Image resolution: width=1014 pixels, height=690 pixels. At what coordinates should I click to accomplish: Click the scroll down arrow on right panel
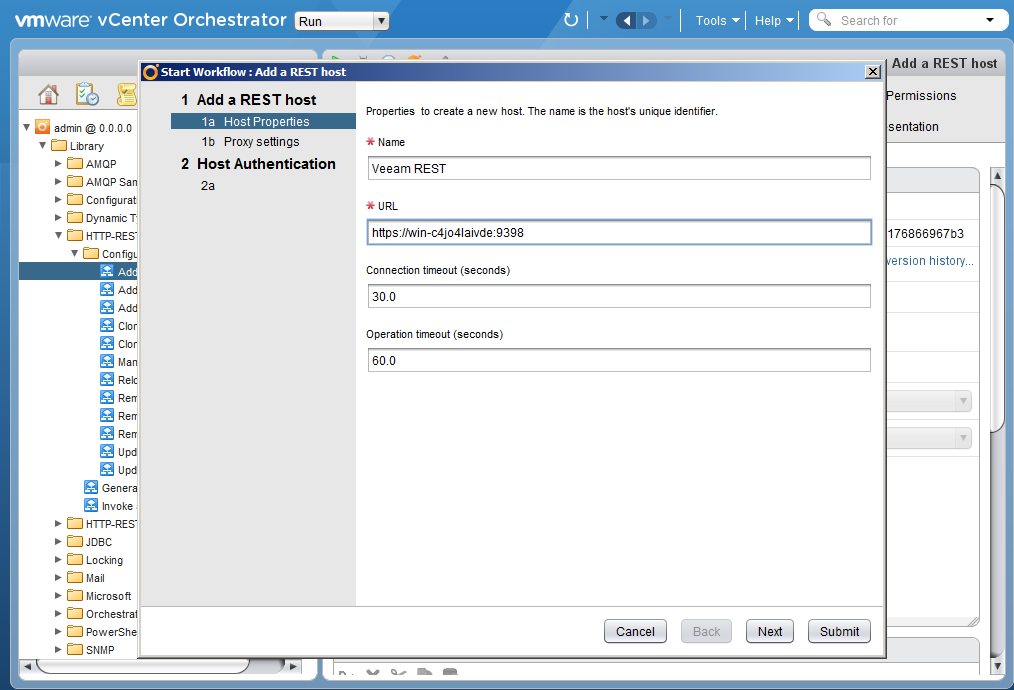pyautogui.click(x=997, y=665)
